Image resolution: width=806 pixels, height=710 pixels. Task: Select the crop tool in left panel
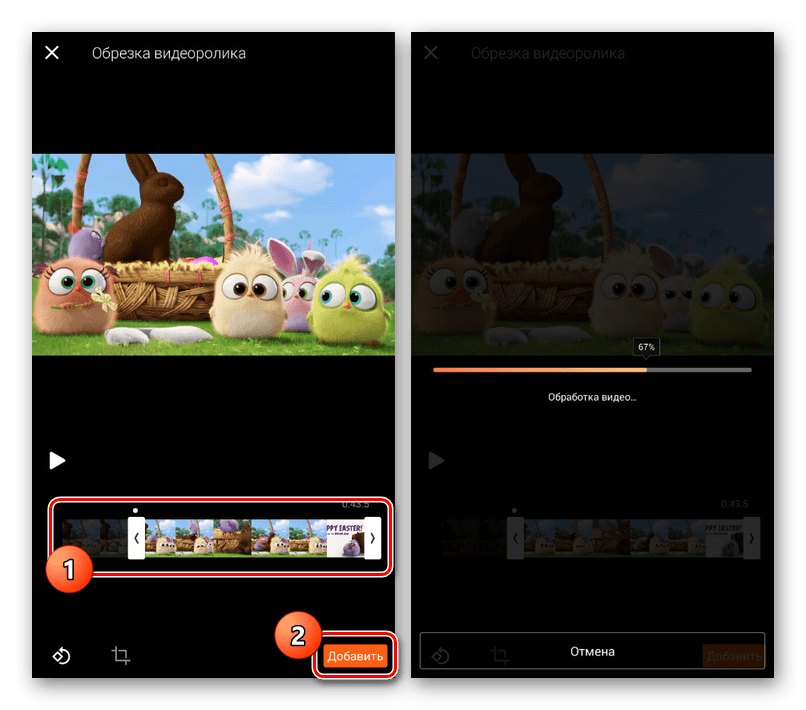click(x=121, y=656)
